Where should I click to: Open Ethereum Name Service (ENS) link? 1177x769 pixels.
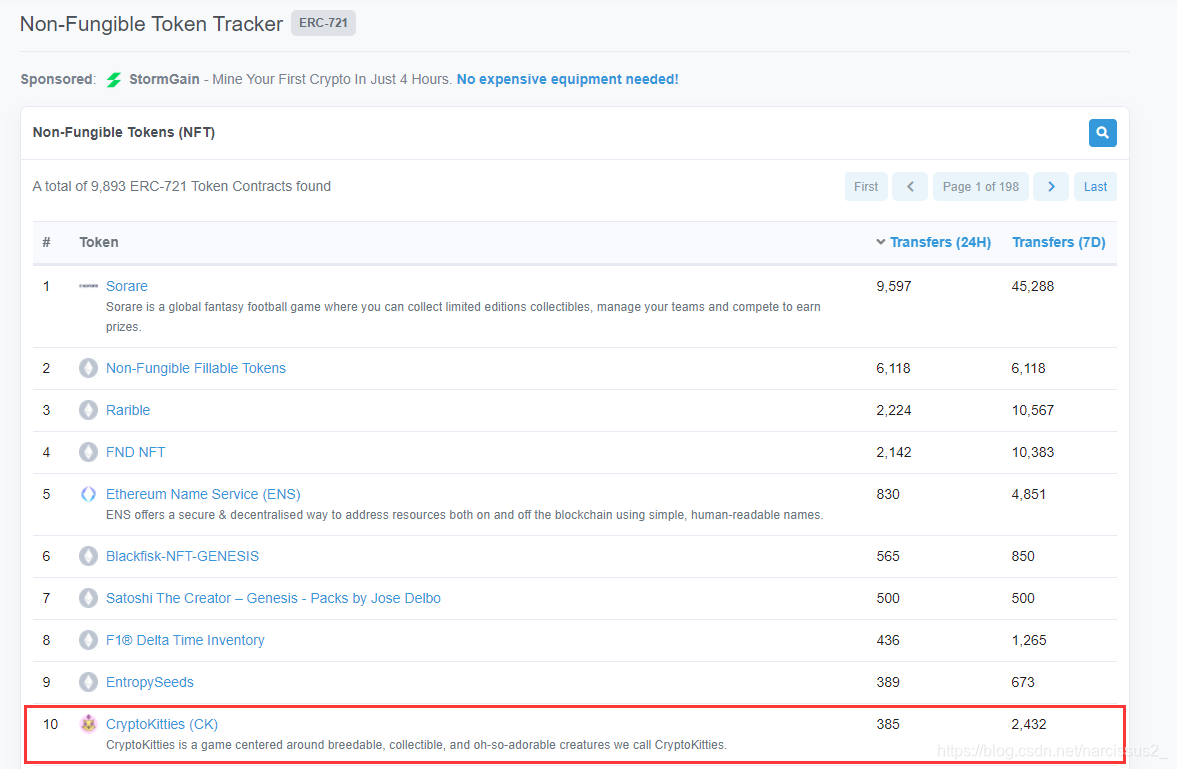tap(203, 494)
